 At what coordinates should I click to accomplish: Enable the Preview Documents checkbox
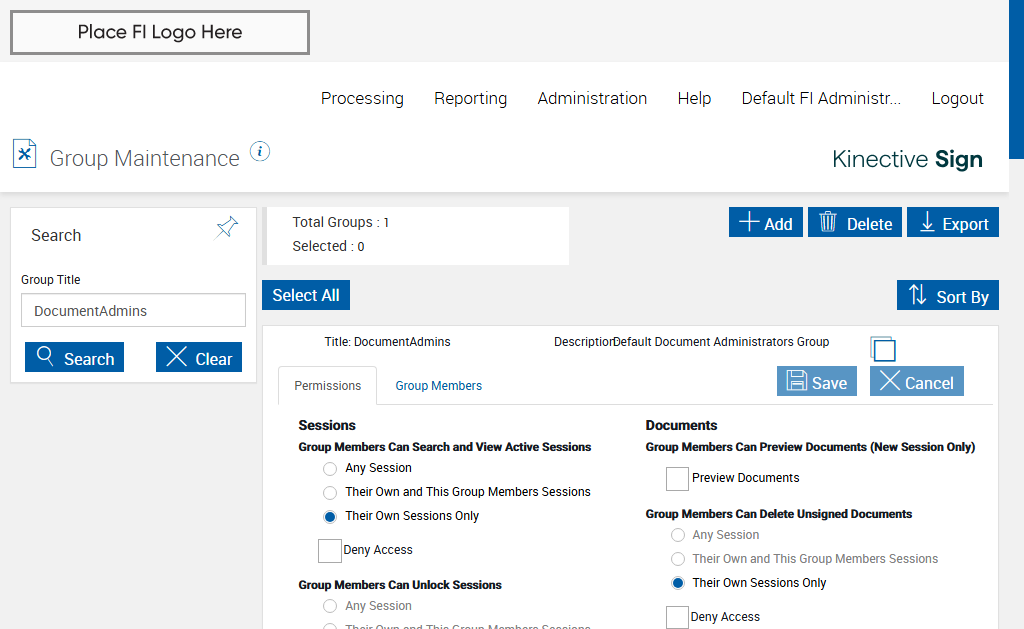tap(678, 478)
